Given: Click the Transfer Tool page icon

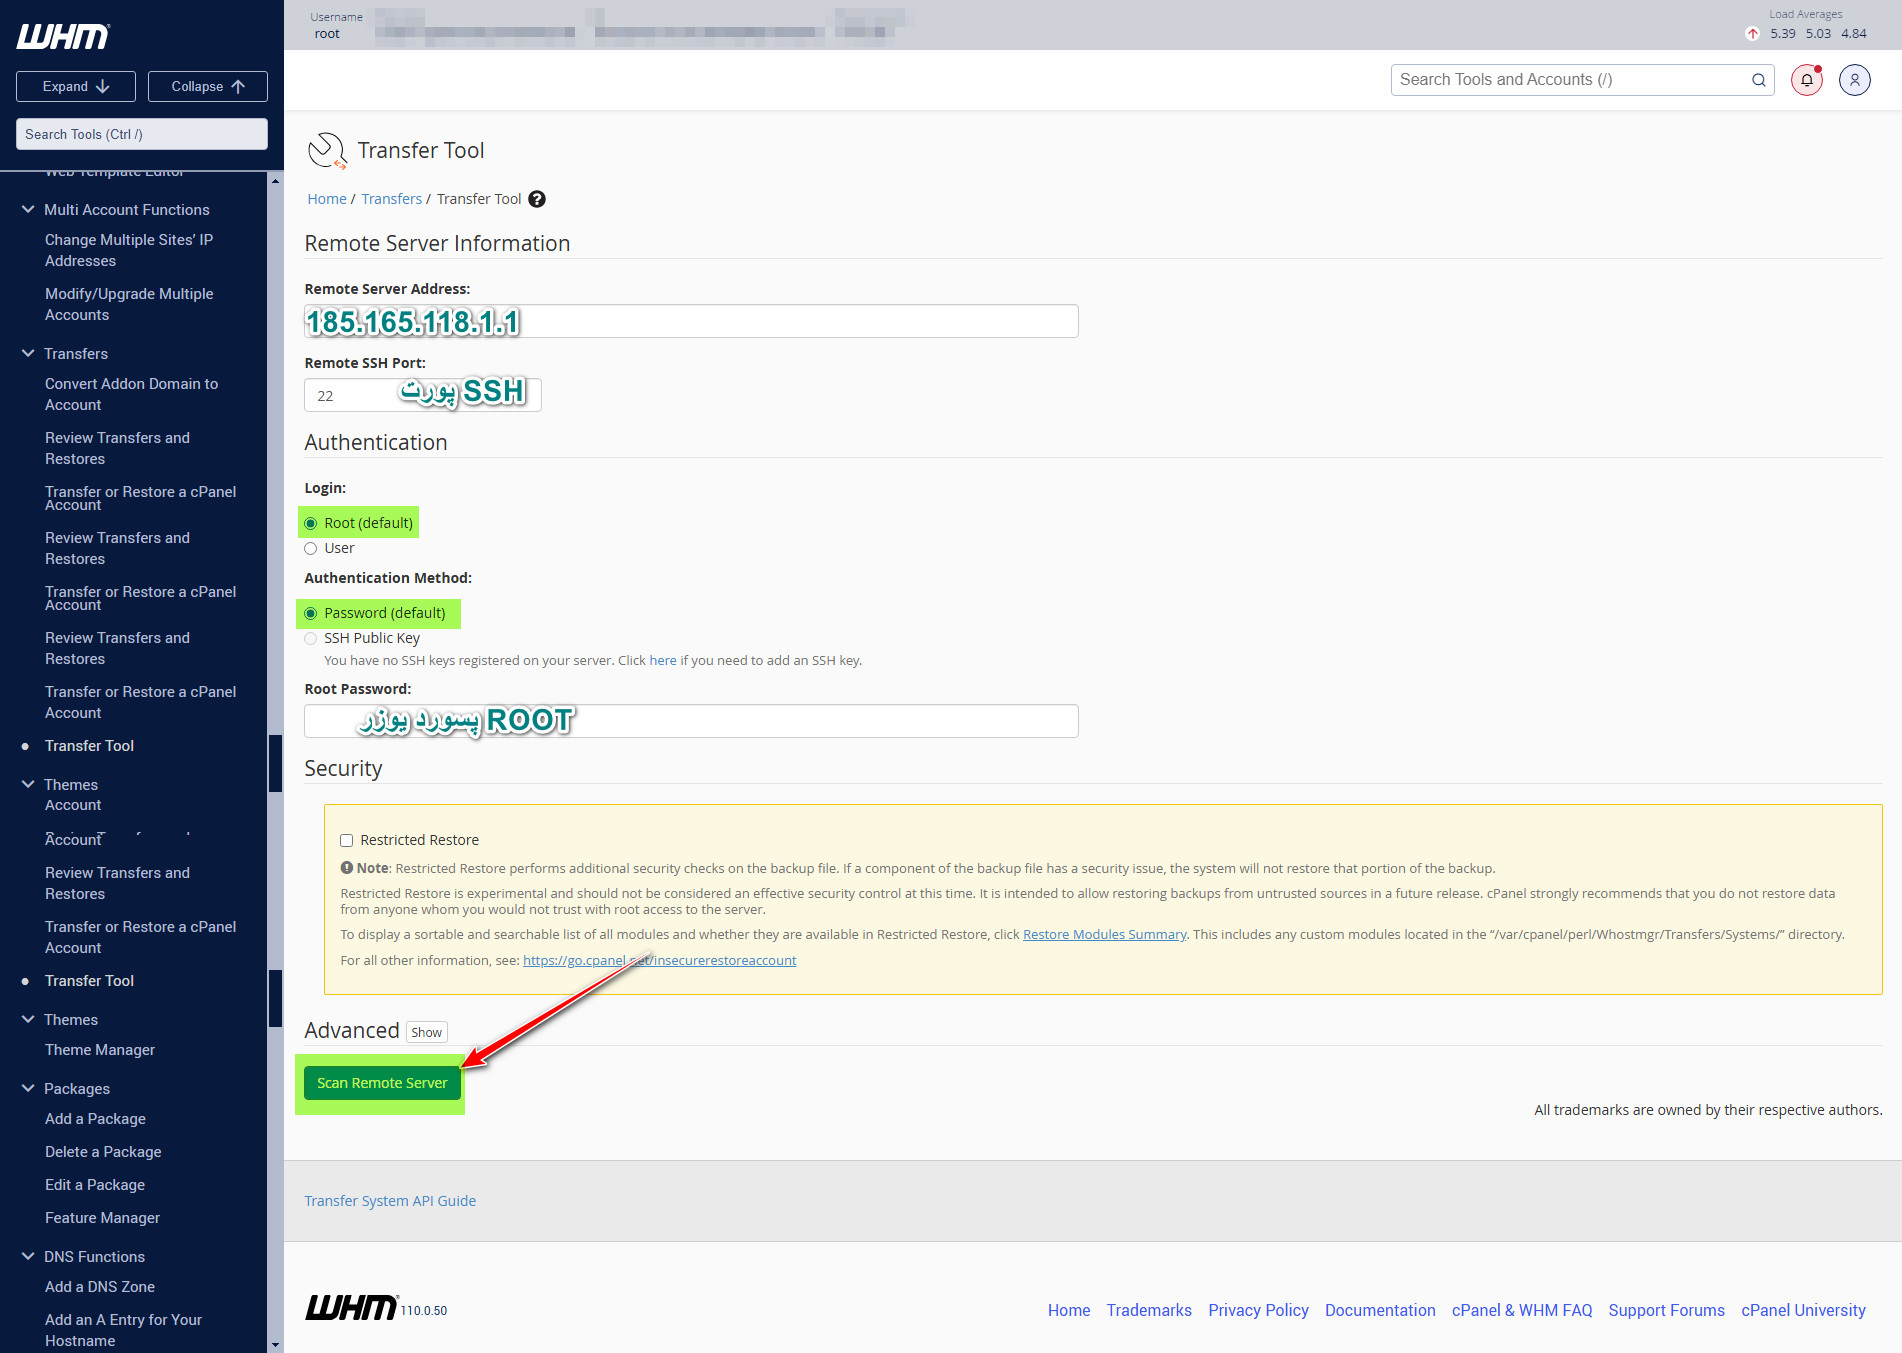Looking at the screenshot, I should click(326, 151).
